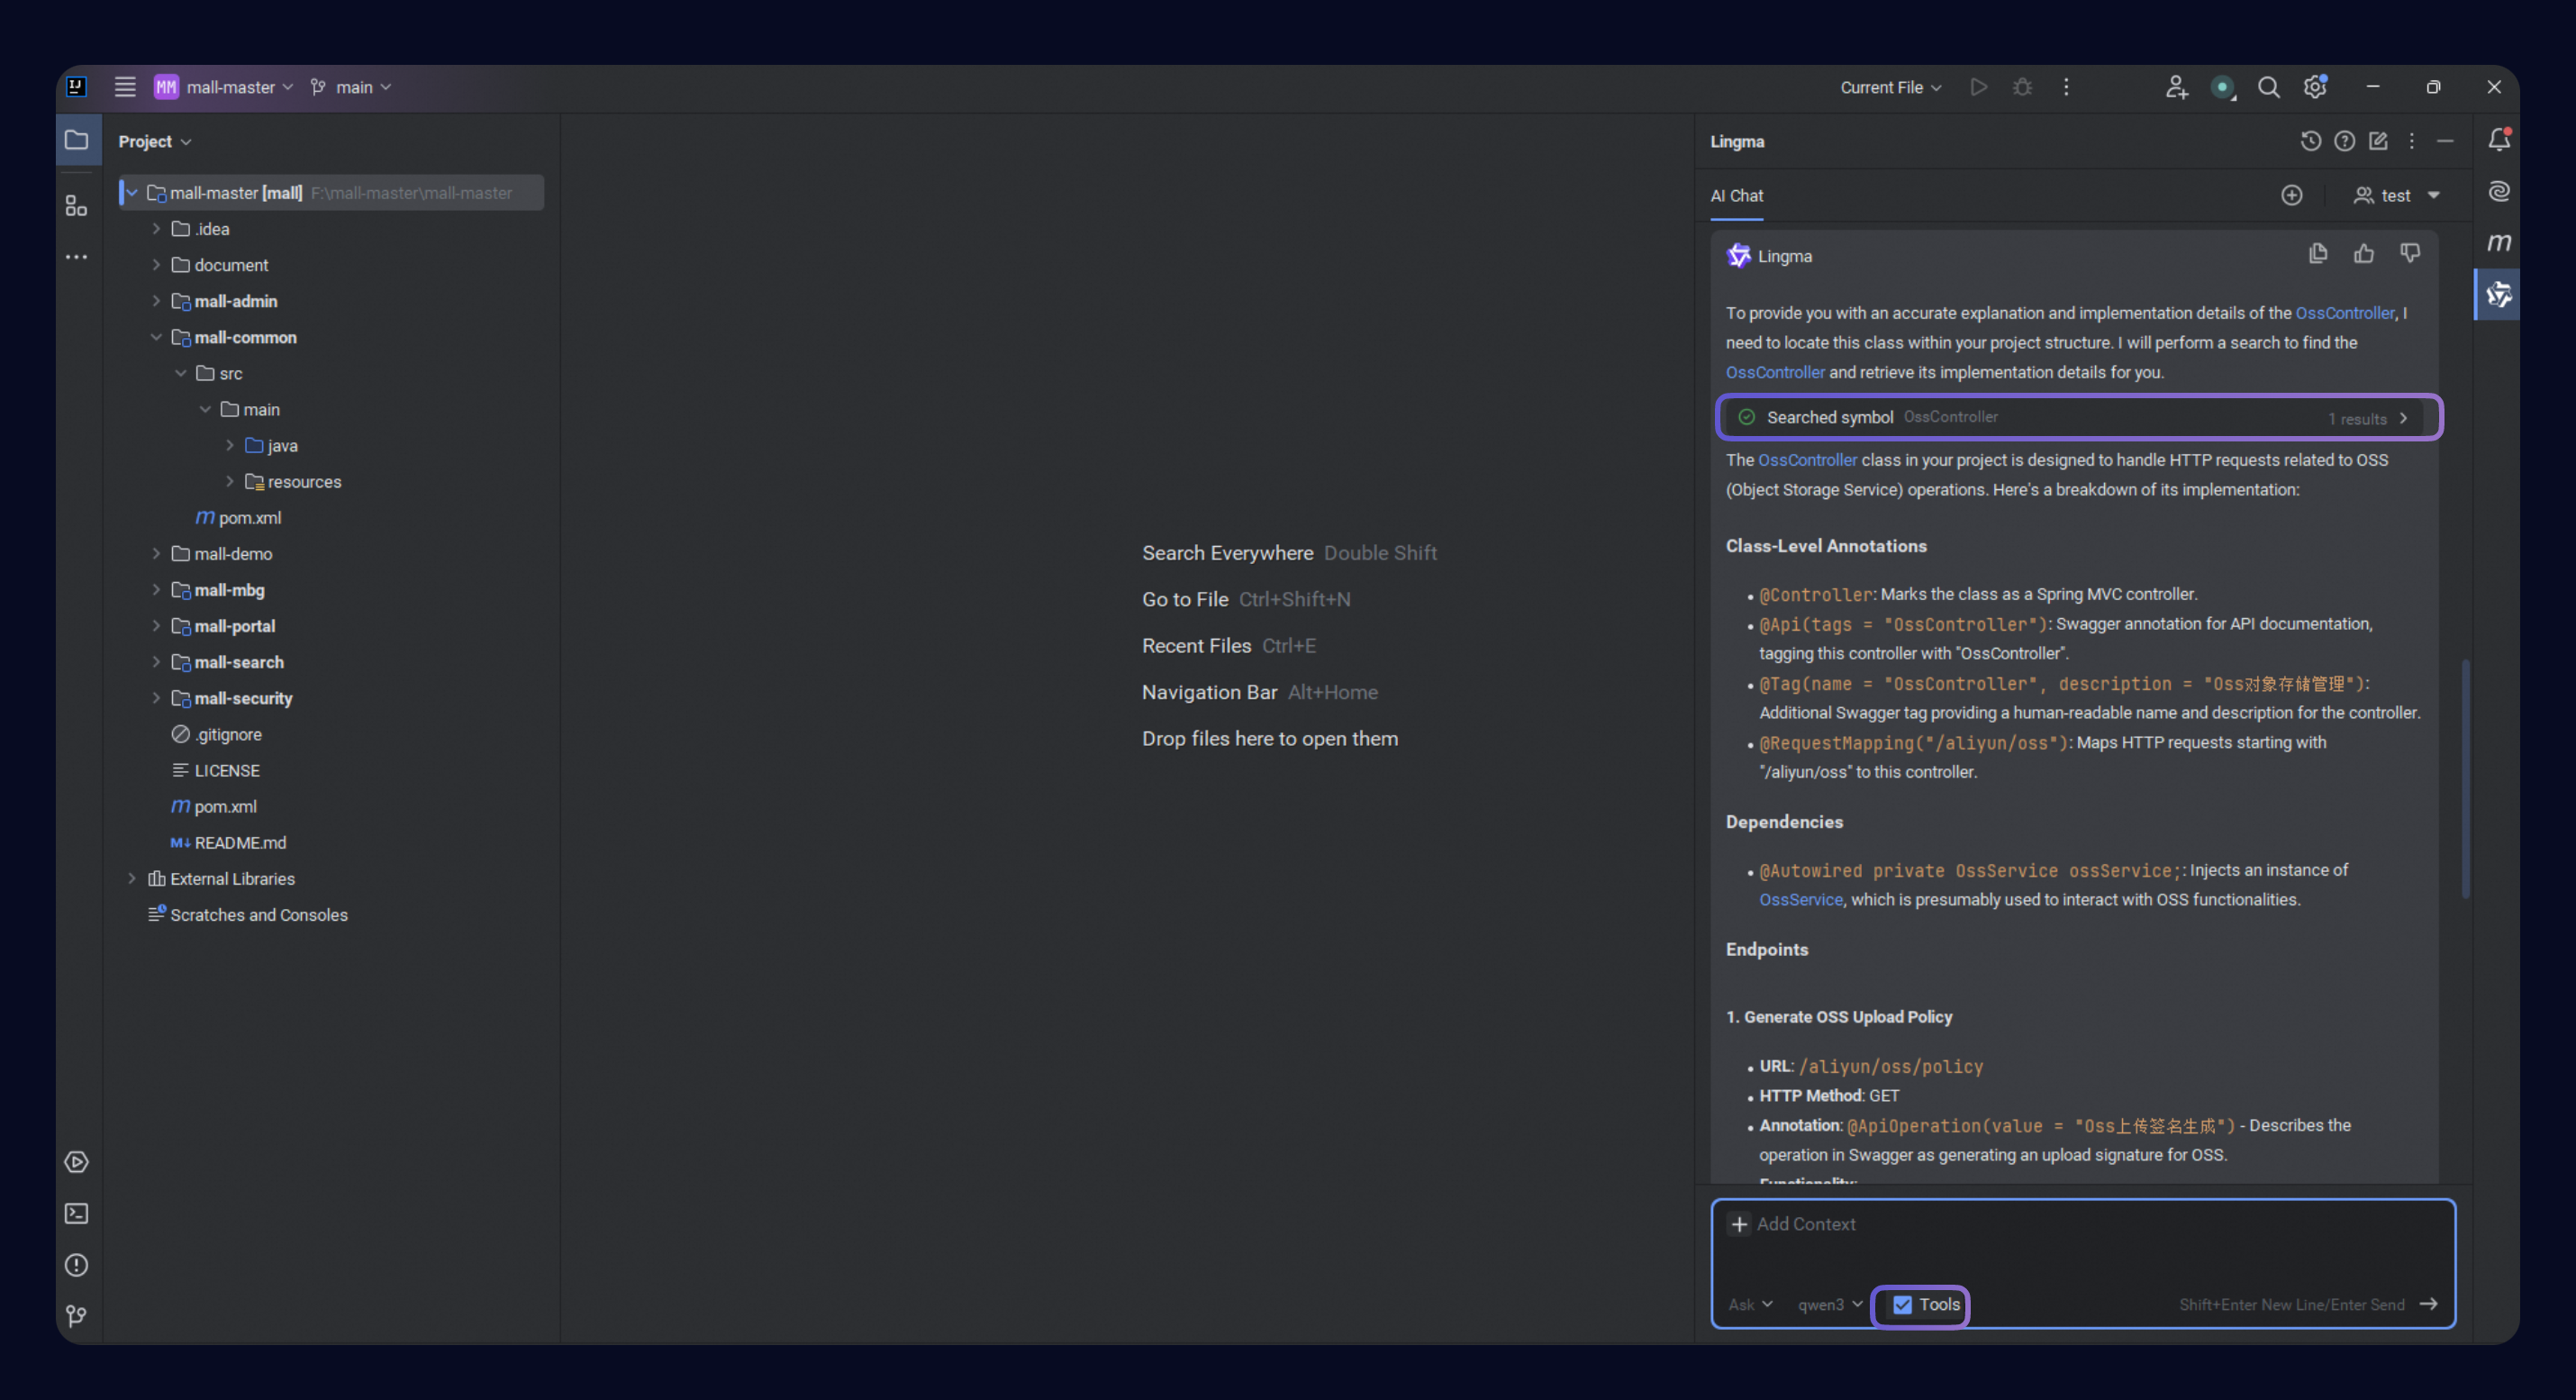The image size is (2576, 1400).
Task: Start a new chat with plus icon
Action: 2292,195
